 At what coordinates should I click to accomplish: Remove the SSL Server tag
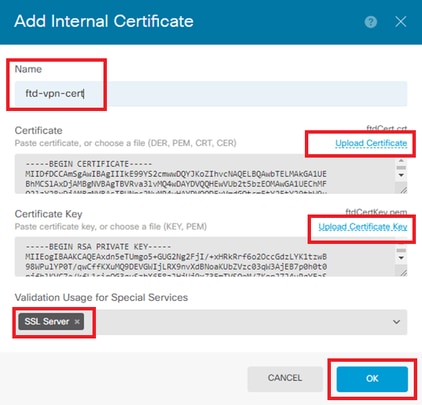tap(77, 322)
